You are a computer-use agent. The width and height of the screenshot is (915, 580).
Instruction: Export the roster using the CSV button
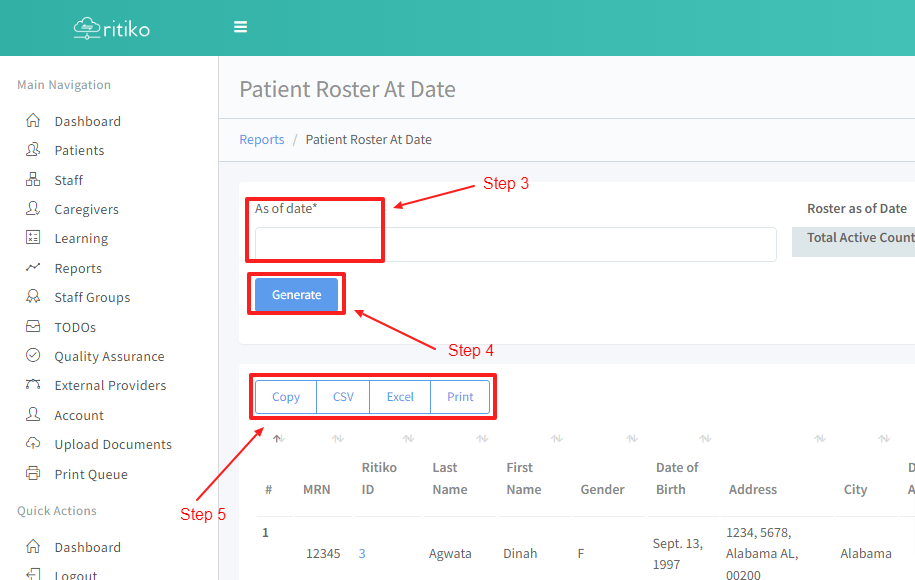(343, 397)
